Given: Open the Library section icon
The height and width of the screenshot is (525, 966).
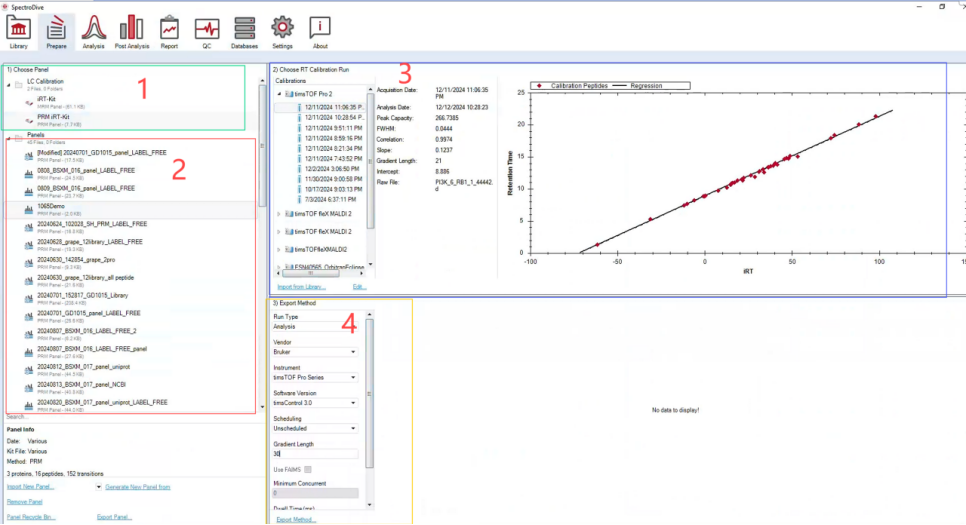Looking at the screenshot, I should point(18,32).
